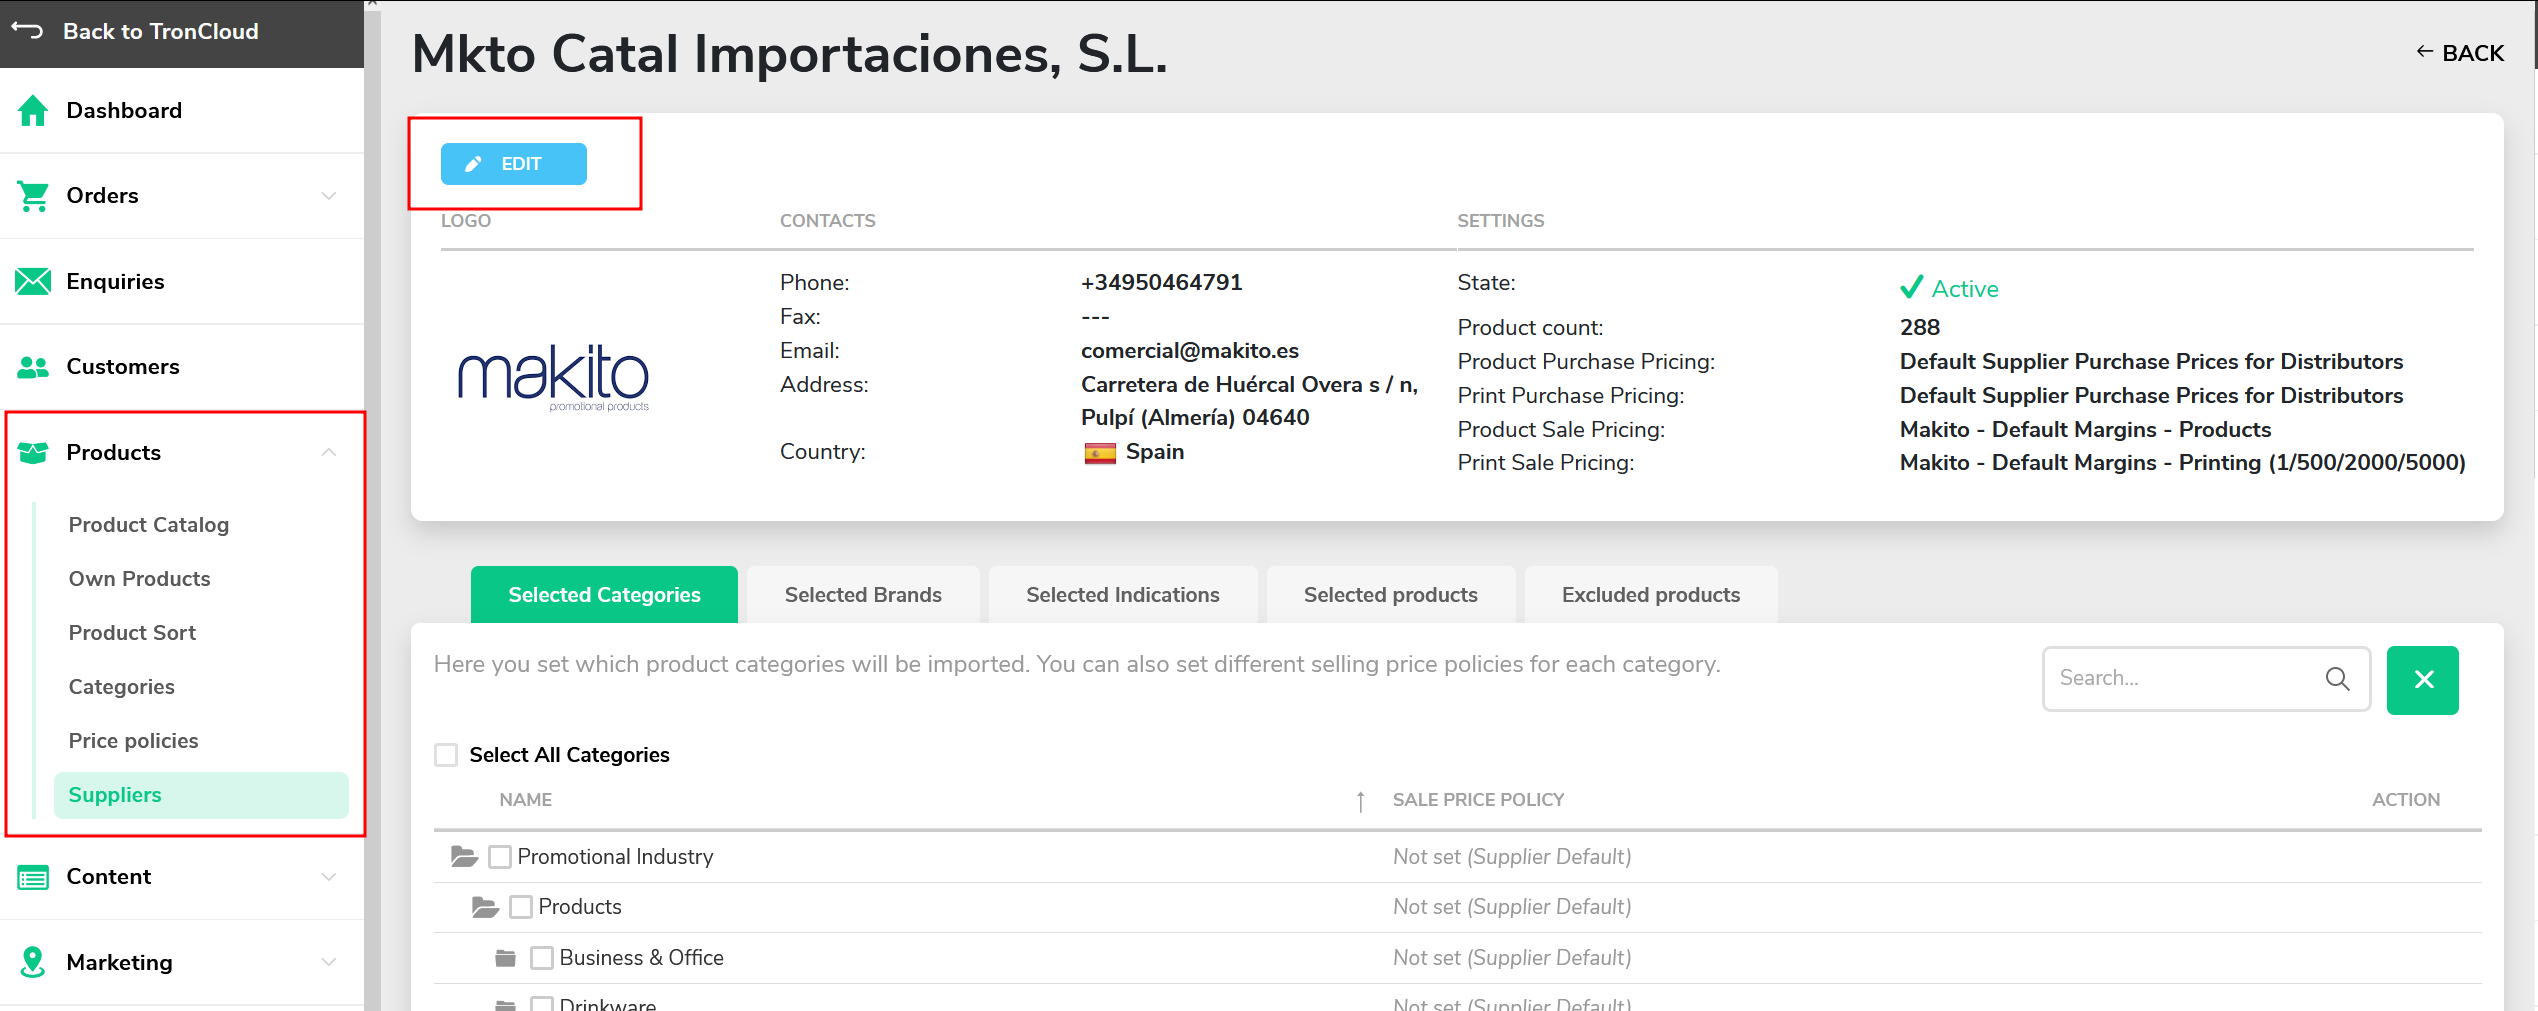The width and height of the screenshot is (2538, 1011).
Task: Click the folder icon beside Products category
Action: [485, 907]
